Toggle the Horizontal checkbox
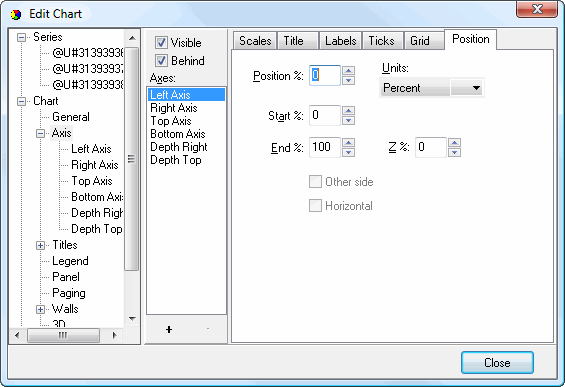 pyautogui.click(x=315, y=206)
